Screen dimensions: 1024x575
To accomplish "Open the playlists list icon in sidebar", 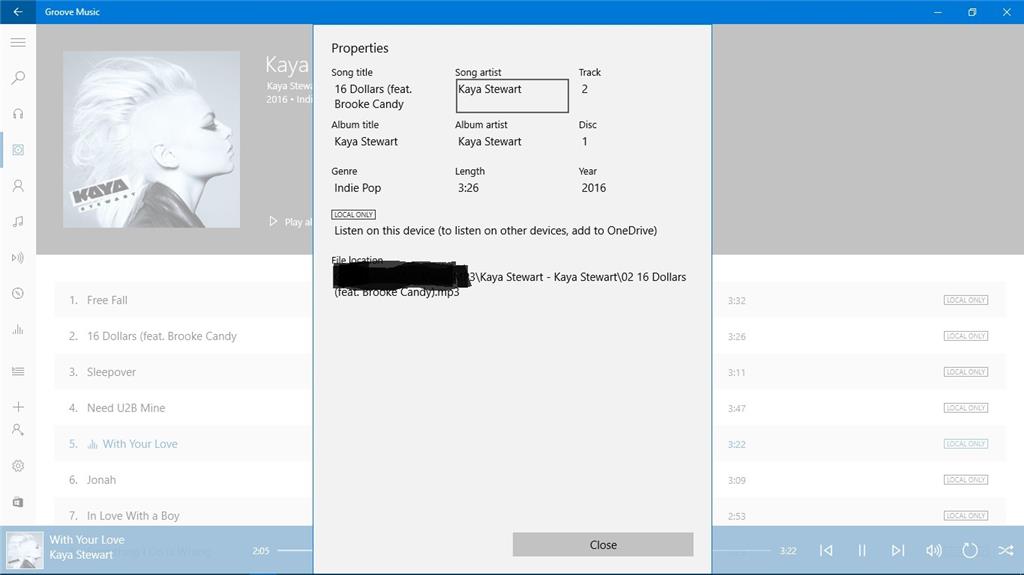I will click(x=18, y=371).
